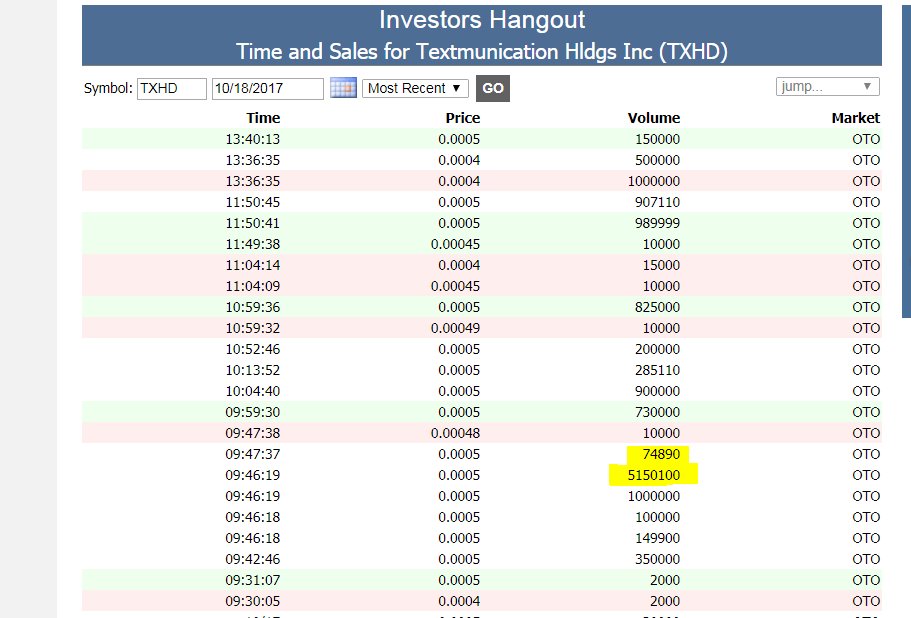
Task: Click volume 350000
Action: pos(657,559)
